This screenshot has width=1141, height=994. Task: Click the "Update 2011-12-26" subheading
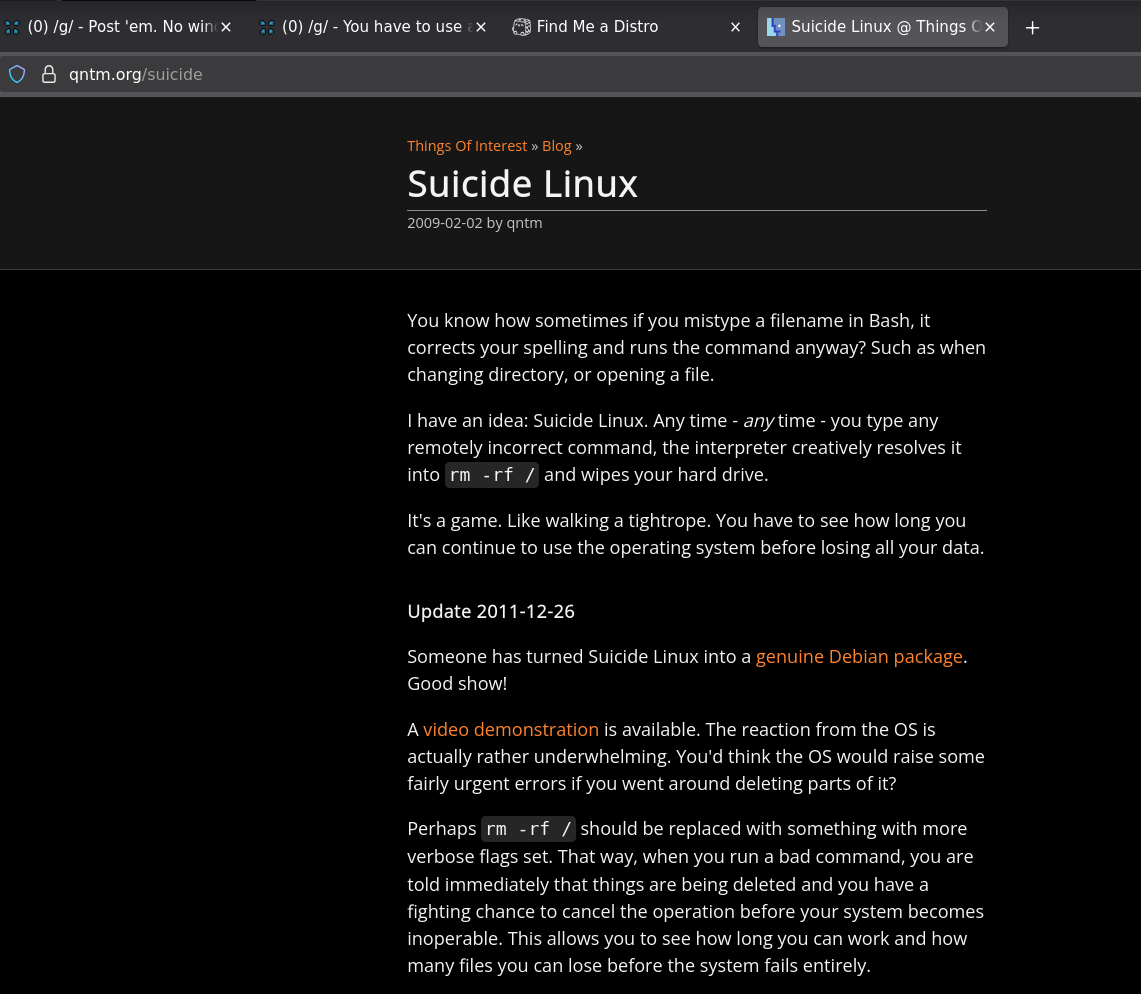tap(491, 611)
